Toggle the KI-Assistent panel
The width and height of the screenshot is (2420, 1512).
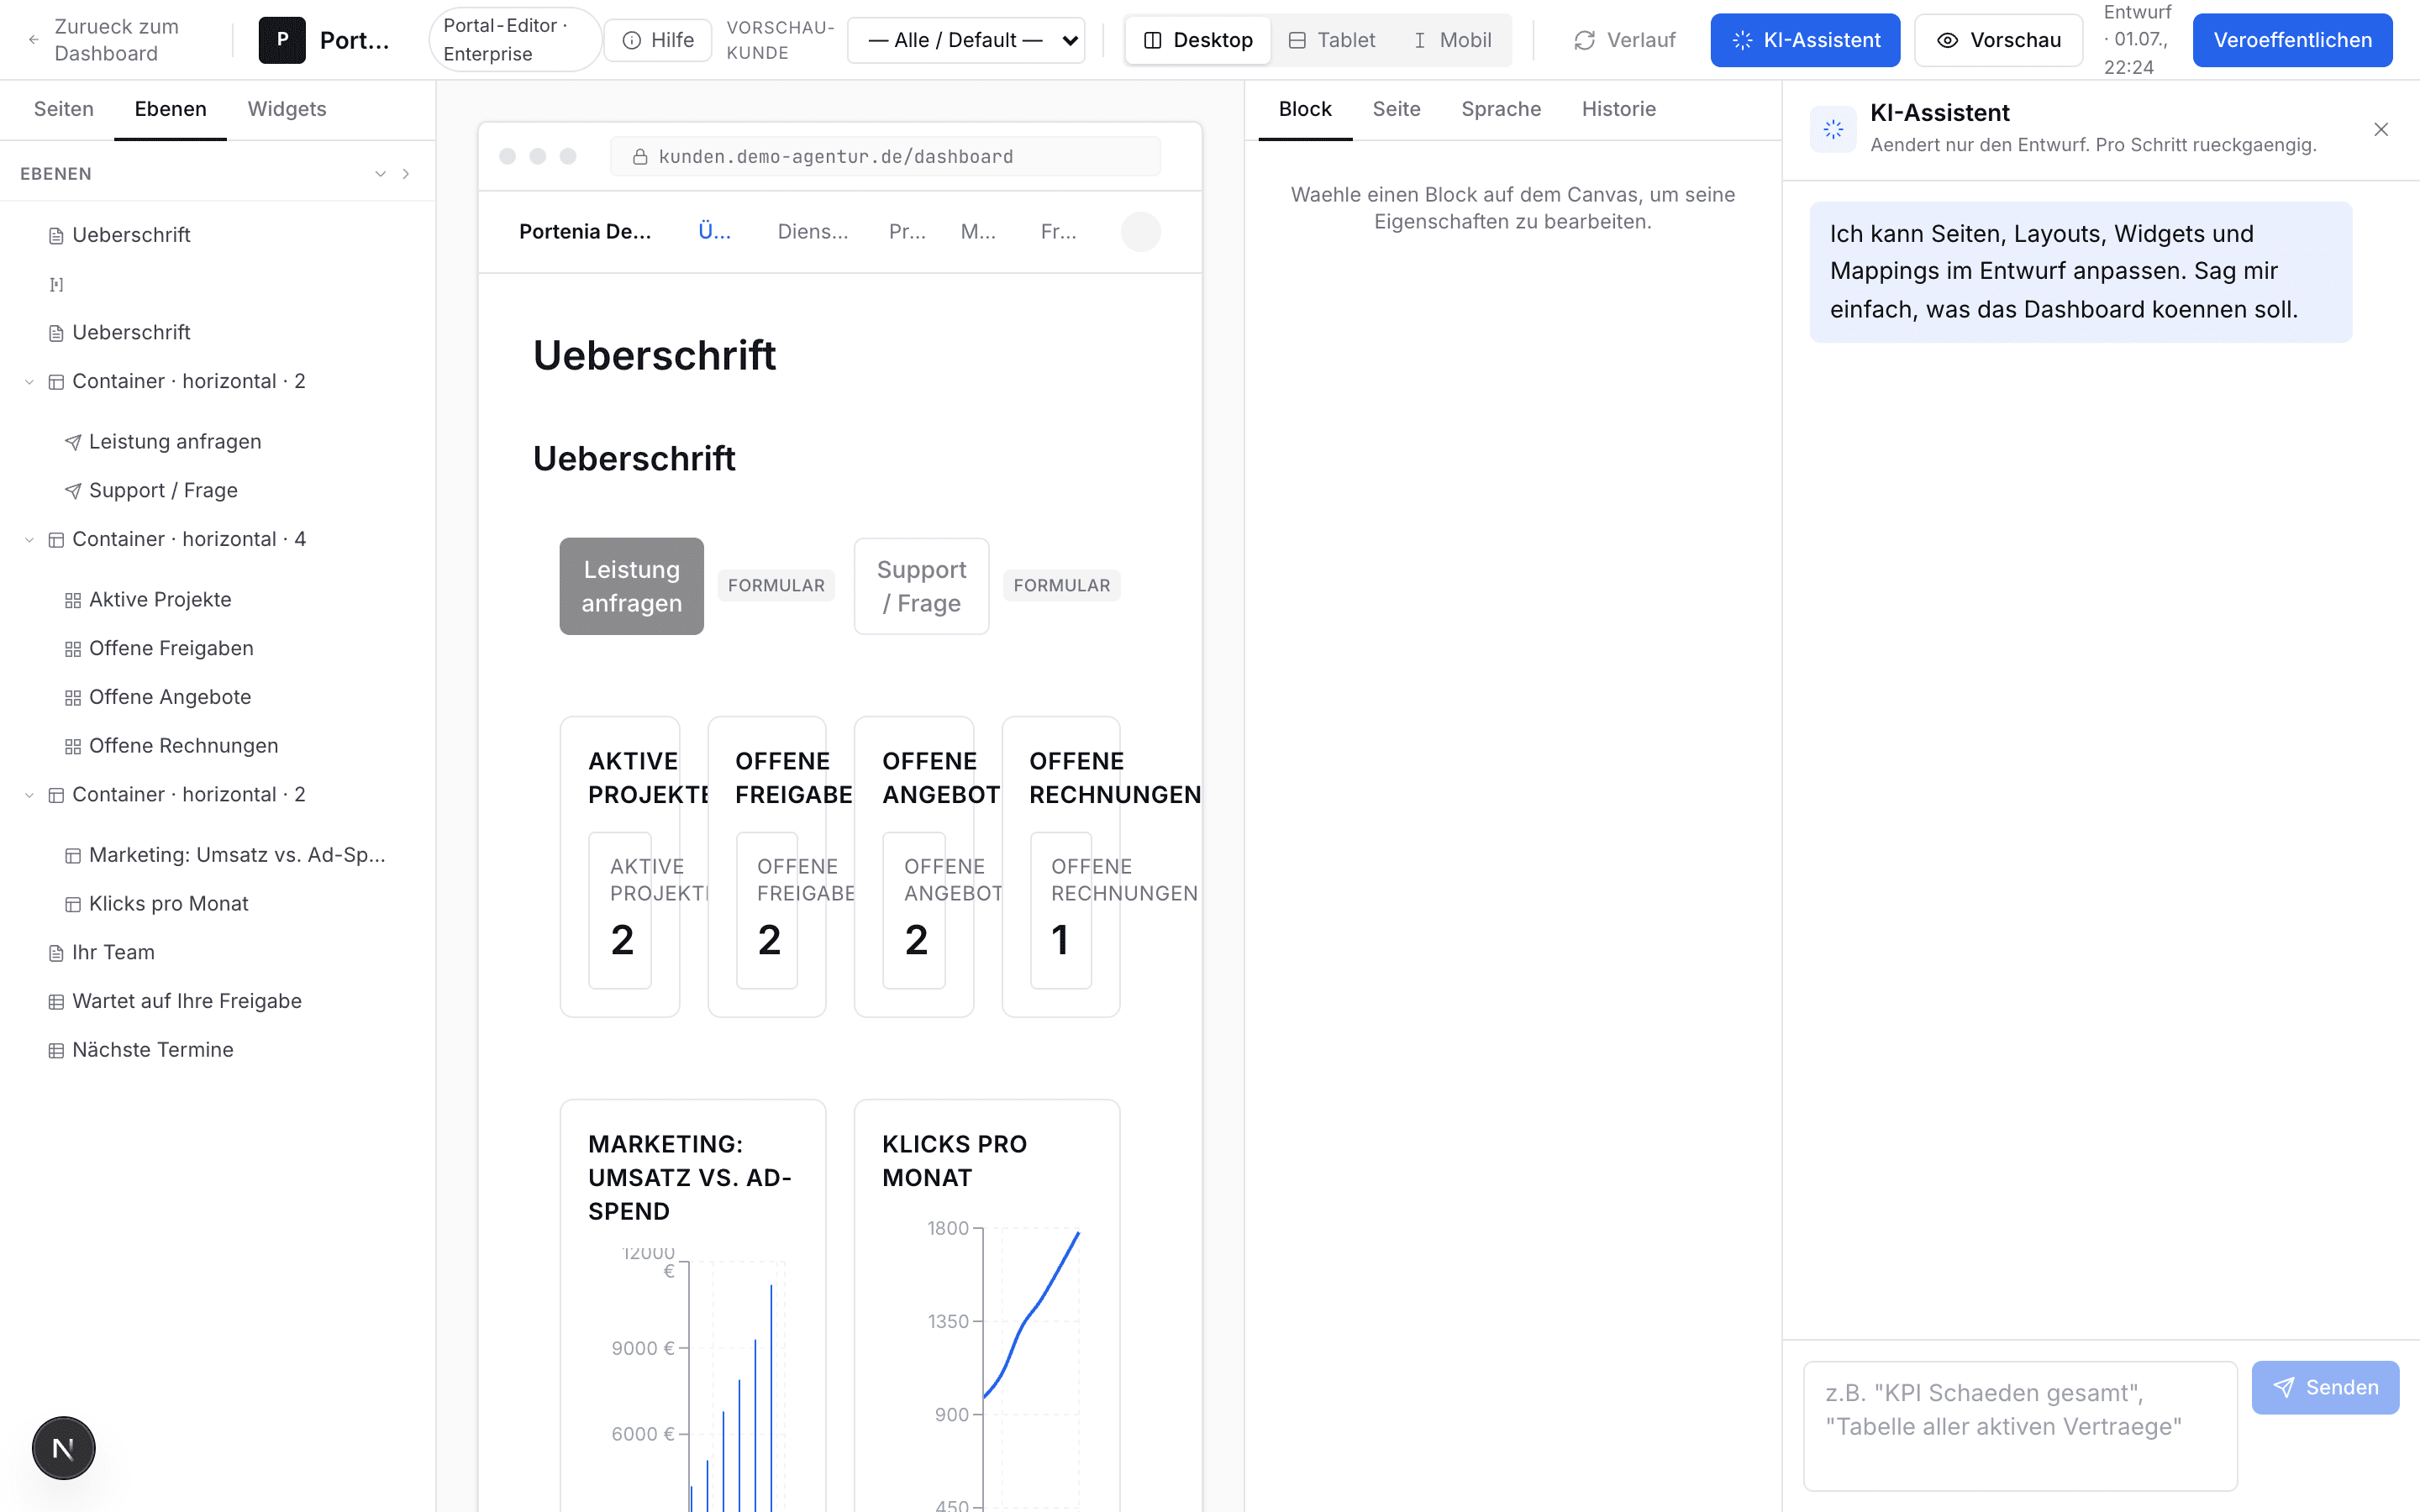(x=1805, y=40)
